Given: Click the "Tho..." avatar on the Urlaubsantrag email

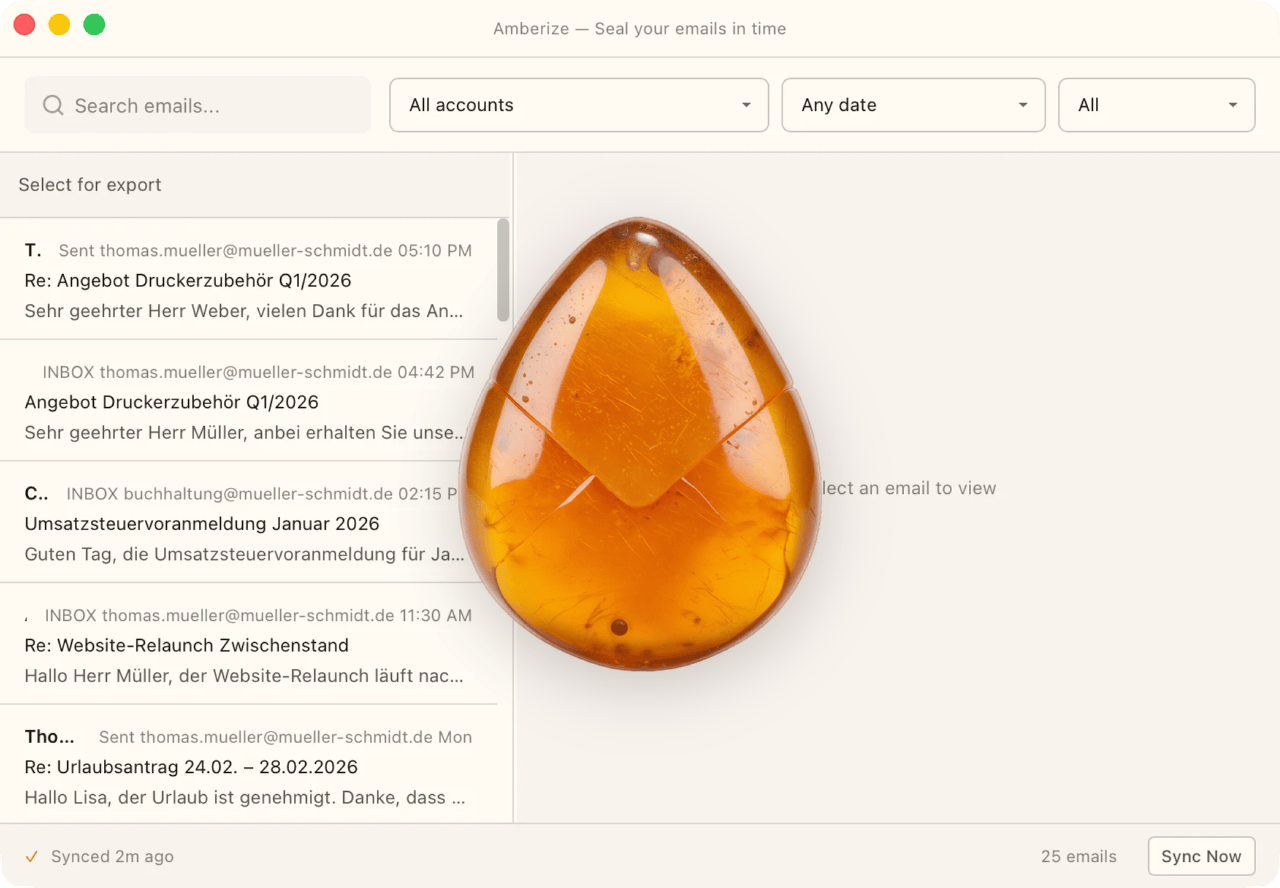Looking at the screenshot, I should tap(48, 737).
